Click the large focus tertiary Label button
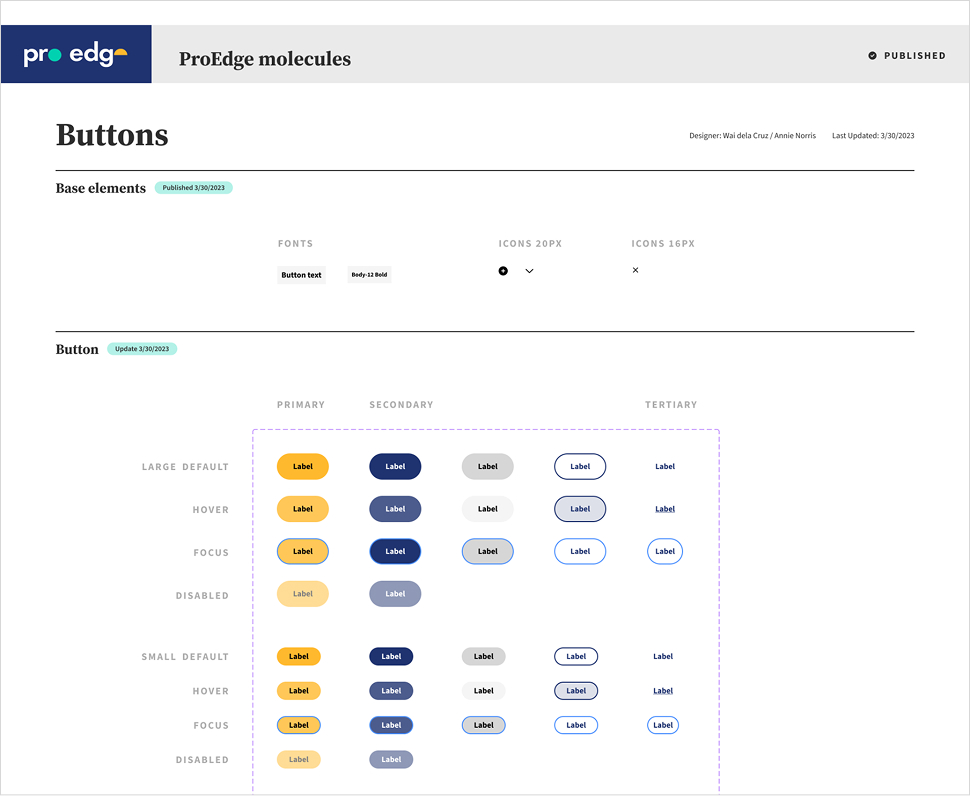The width and height of the screenshot is (970, 796). pos(665,551)
